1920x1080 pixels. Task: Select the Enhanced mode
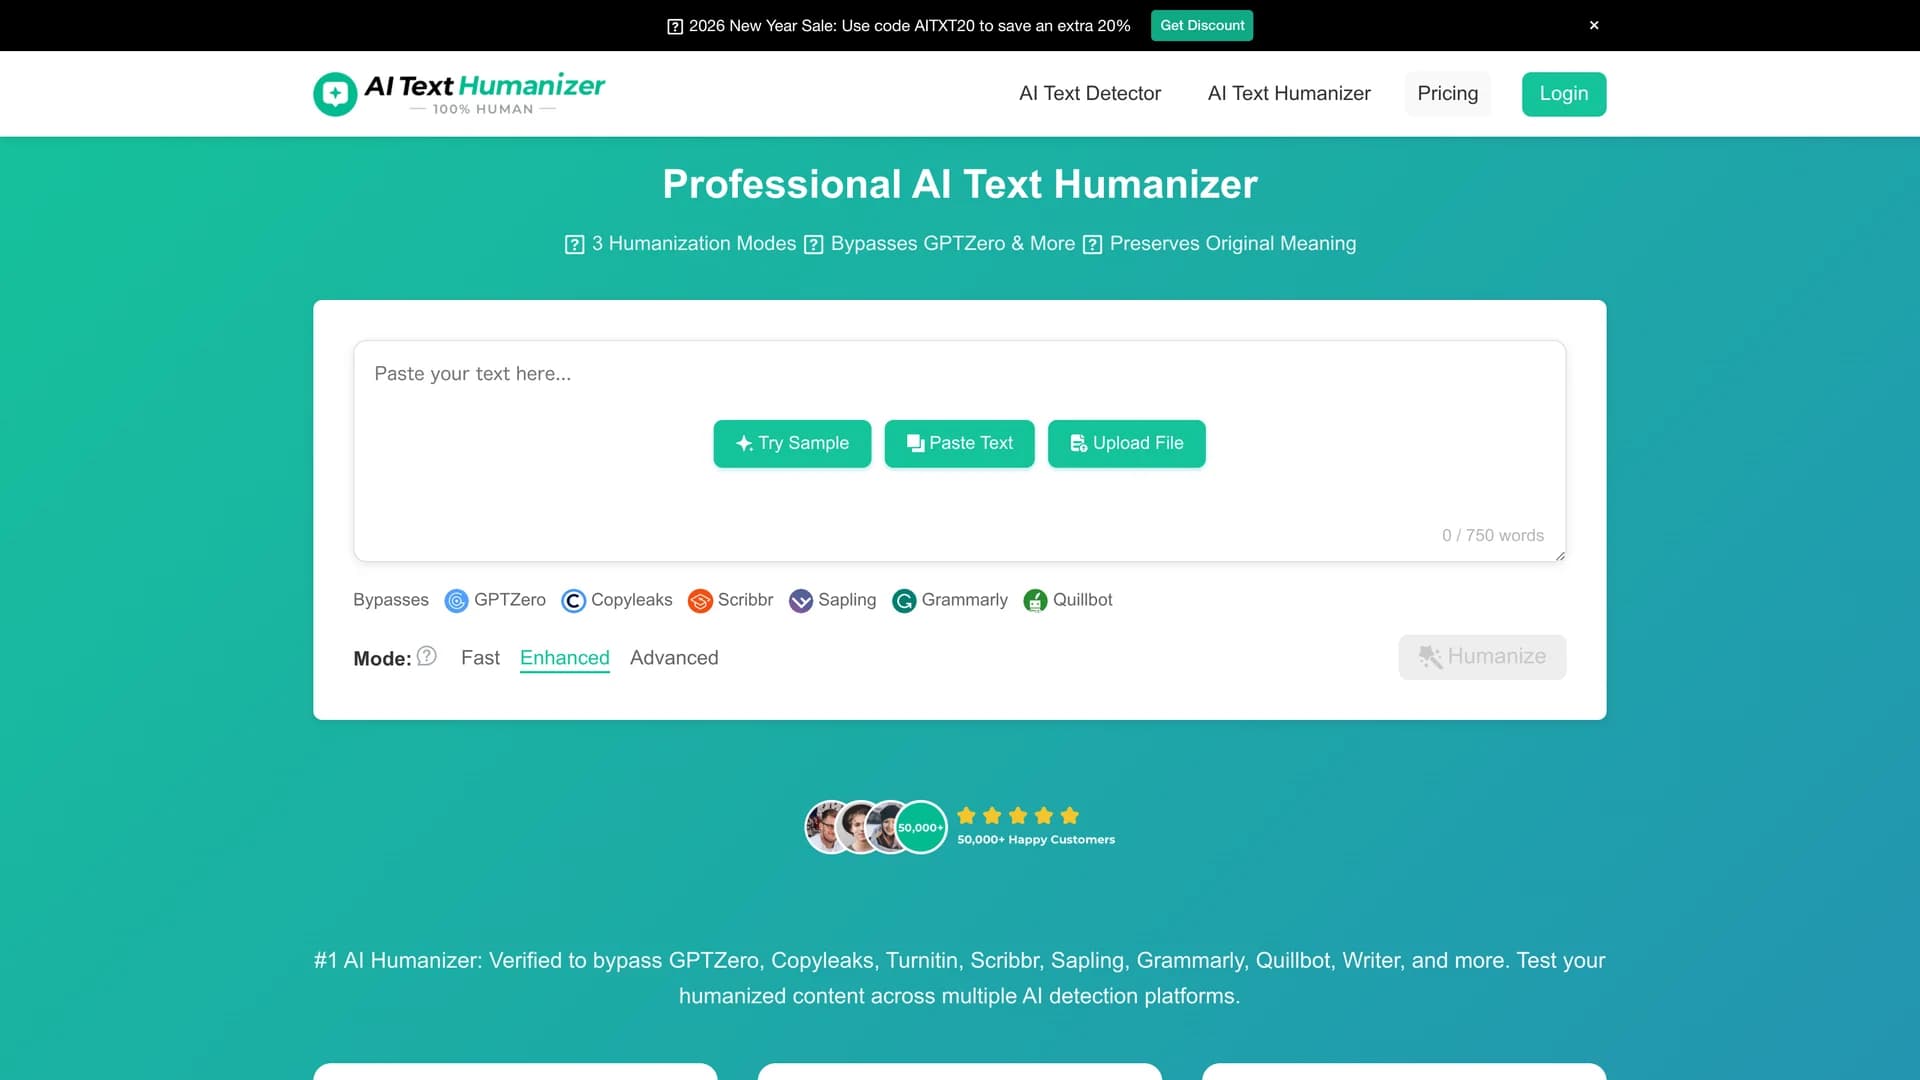565,658
